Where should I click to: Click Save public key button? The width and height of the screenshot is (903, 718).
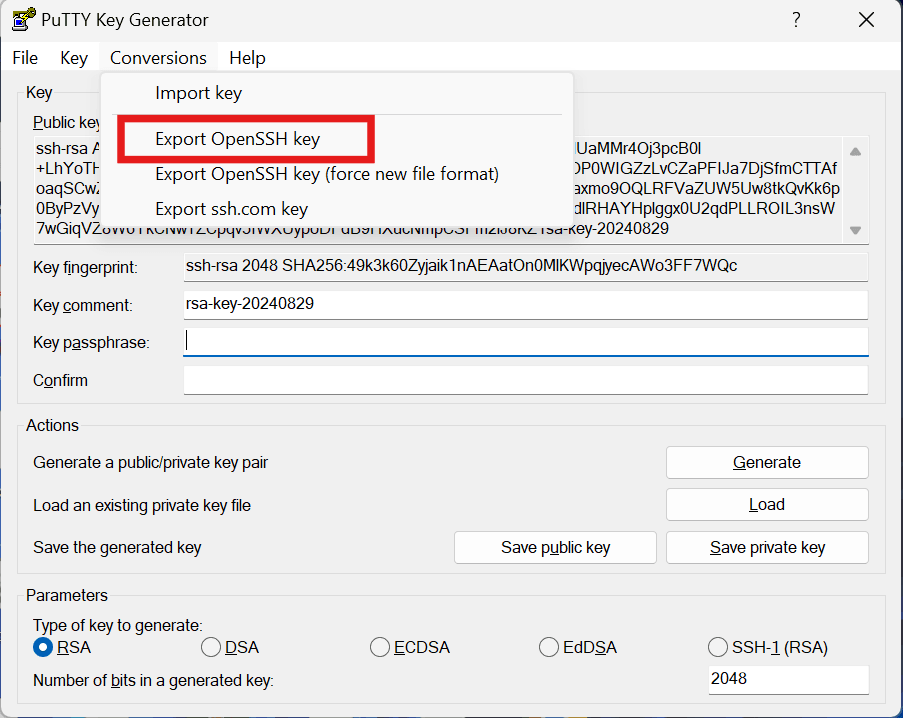555,548
